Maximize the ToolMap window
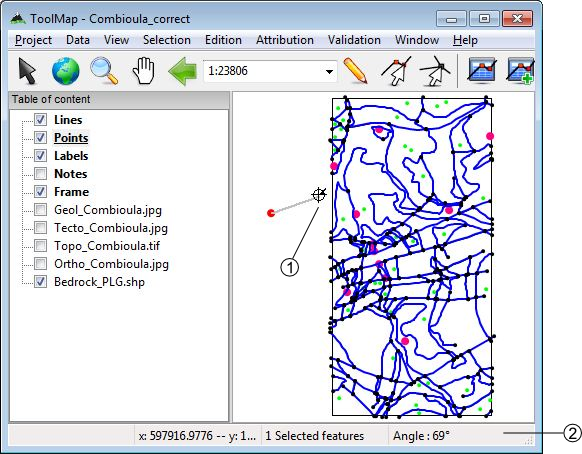Viewport: 582px width, 454px height. coord(484,19)
